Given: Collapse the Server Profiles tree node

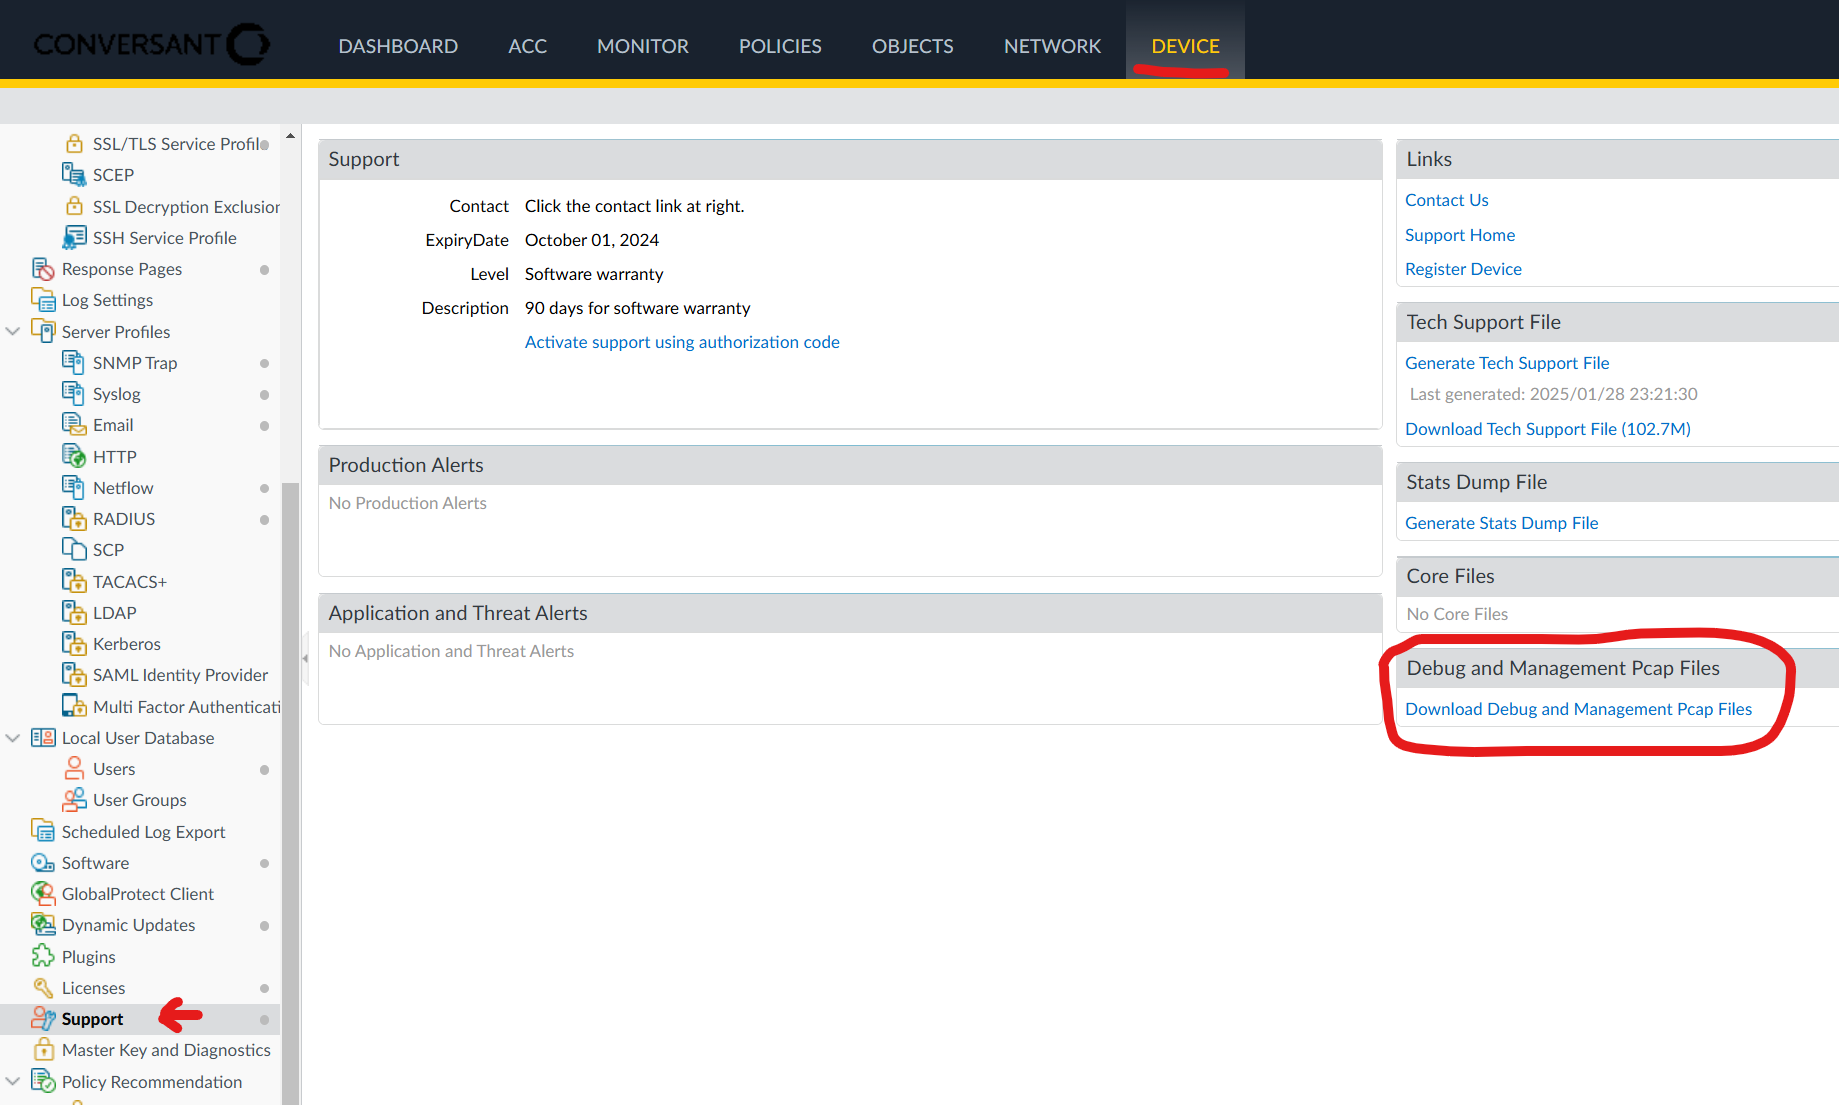Looking at the screenshot, I should point(13,331).
